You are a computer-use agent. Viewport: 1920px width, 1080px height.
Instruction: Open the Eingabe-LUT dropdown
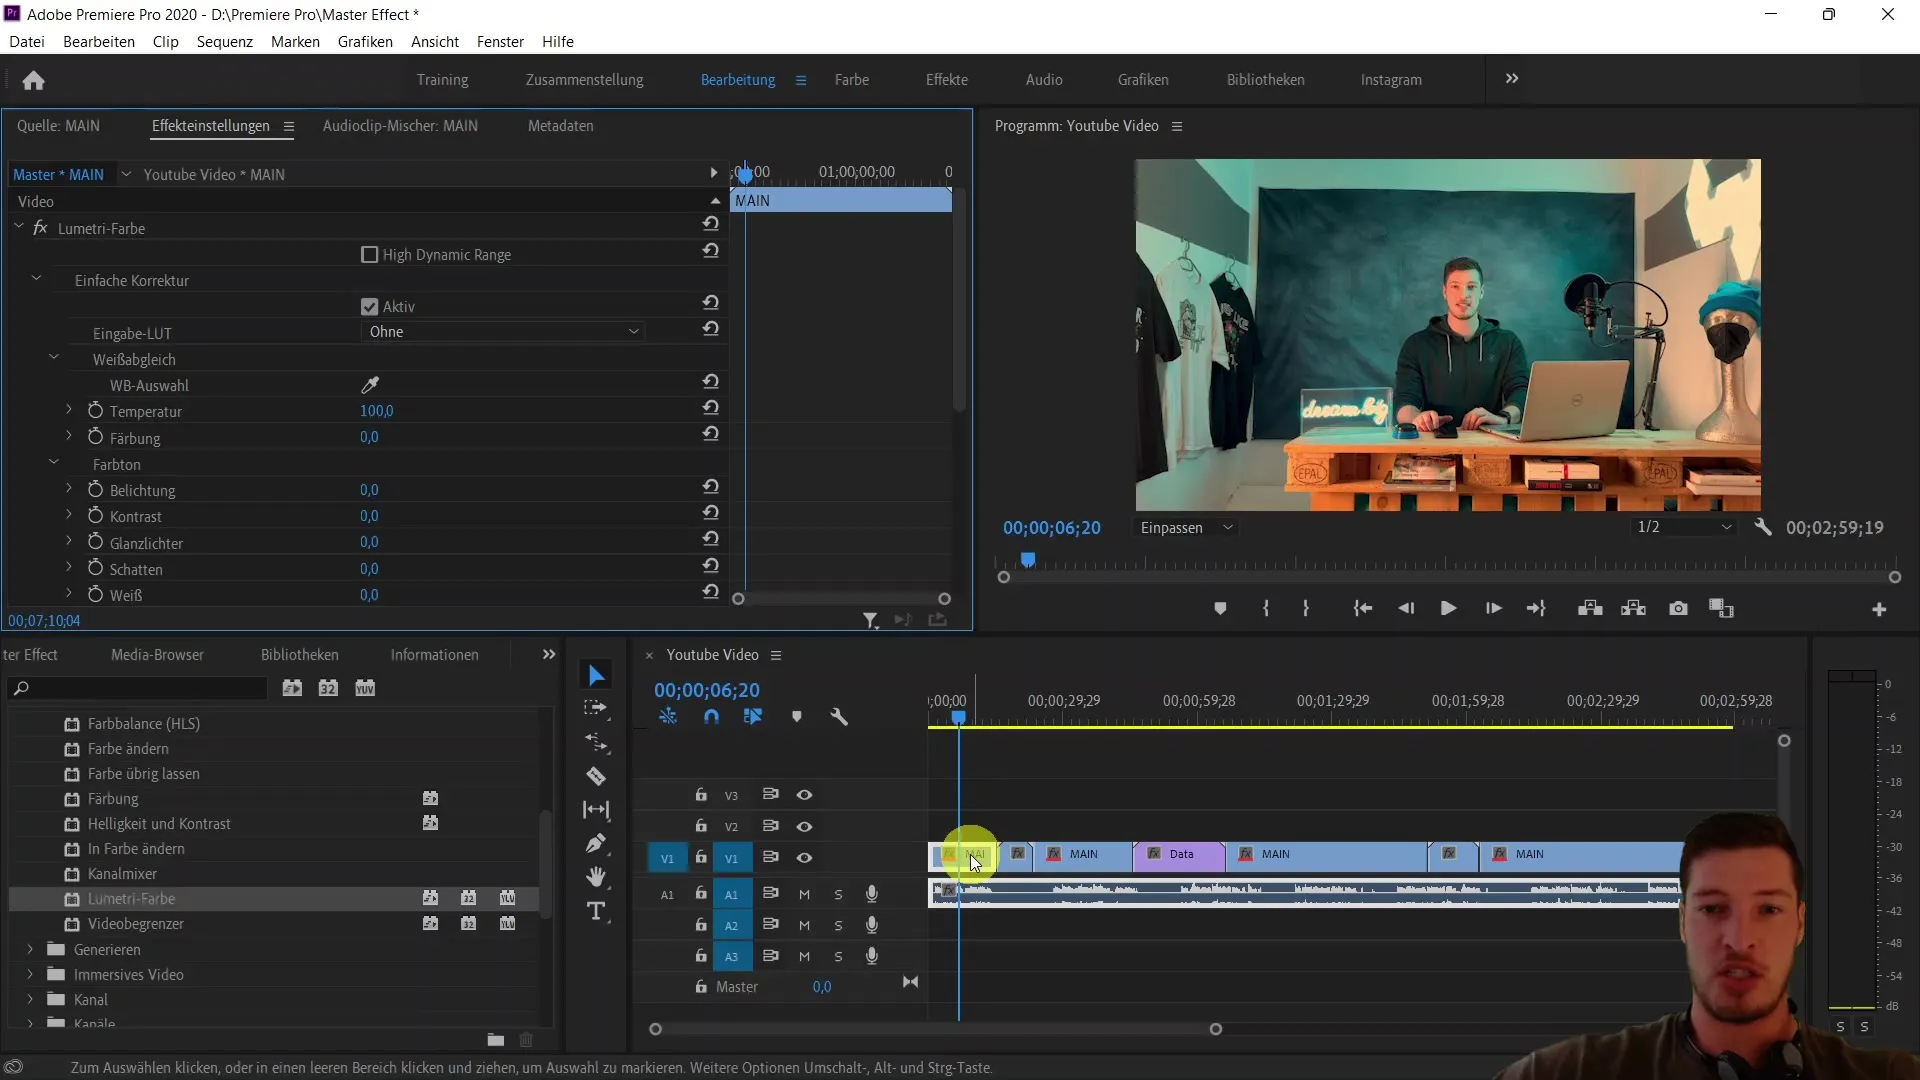point(503,332)
